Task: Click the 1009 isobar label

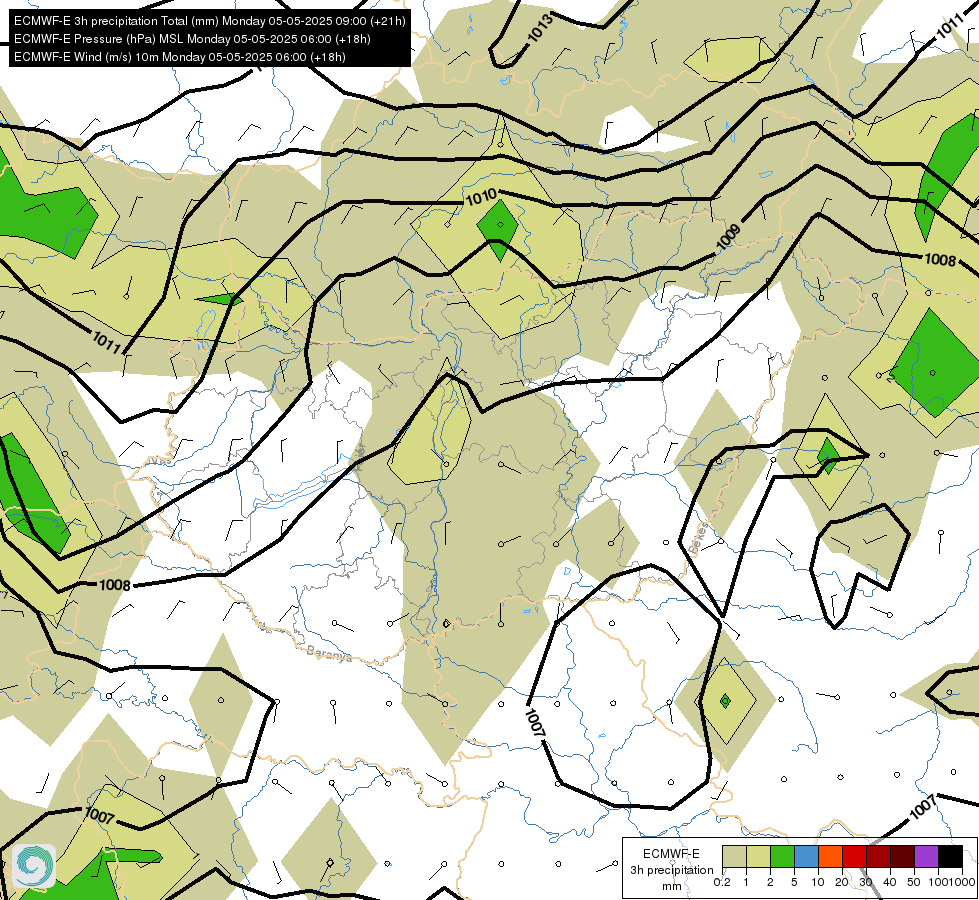Action: 728,237
